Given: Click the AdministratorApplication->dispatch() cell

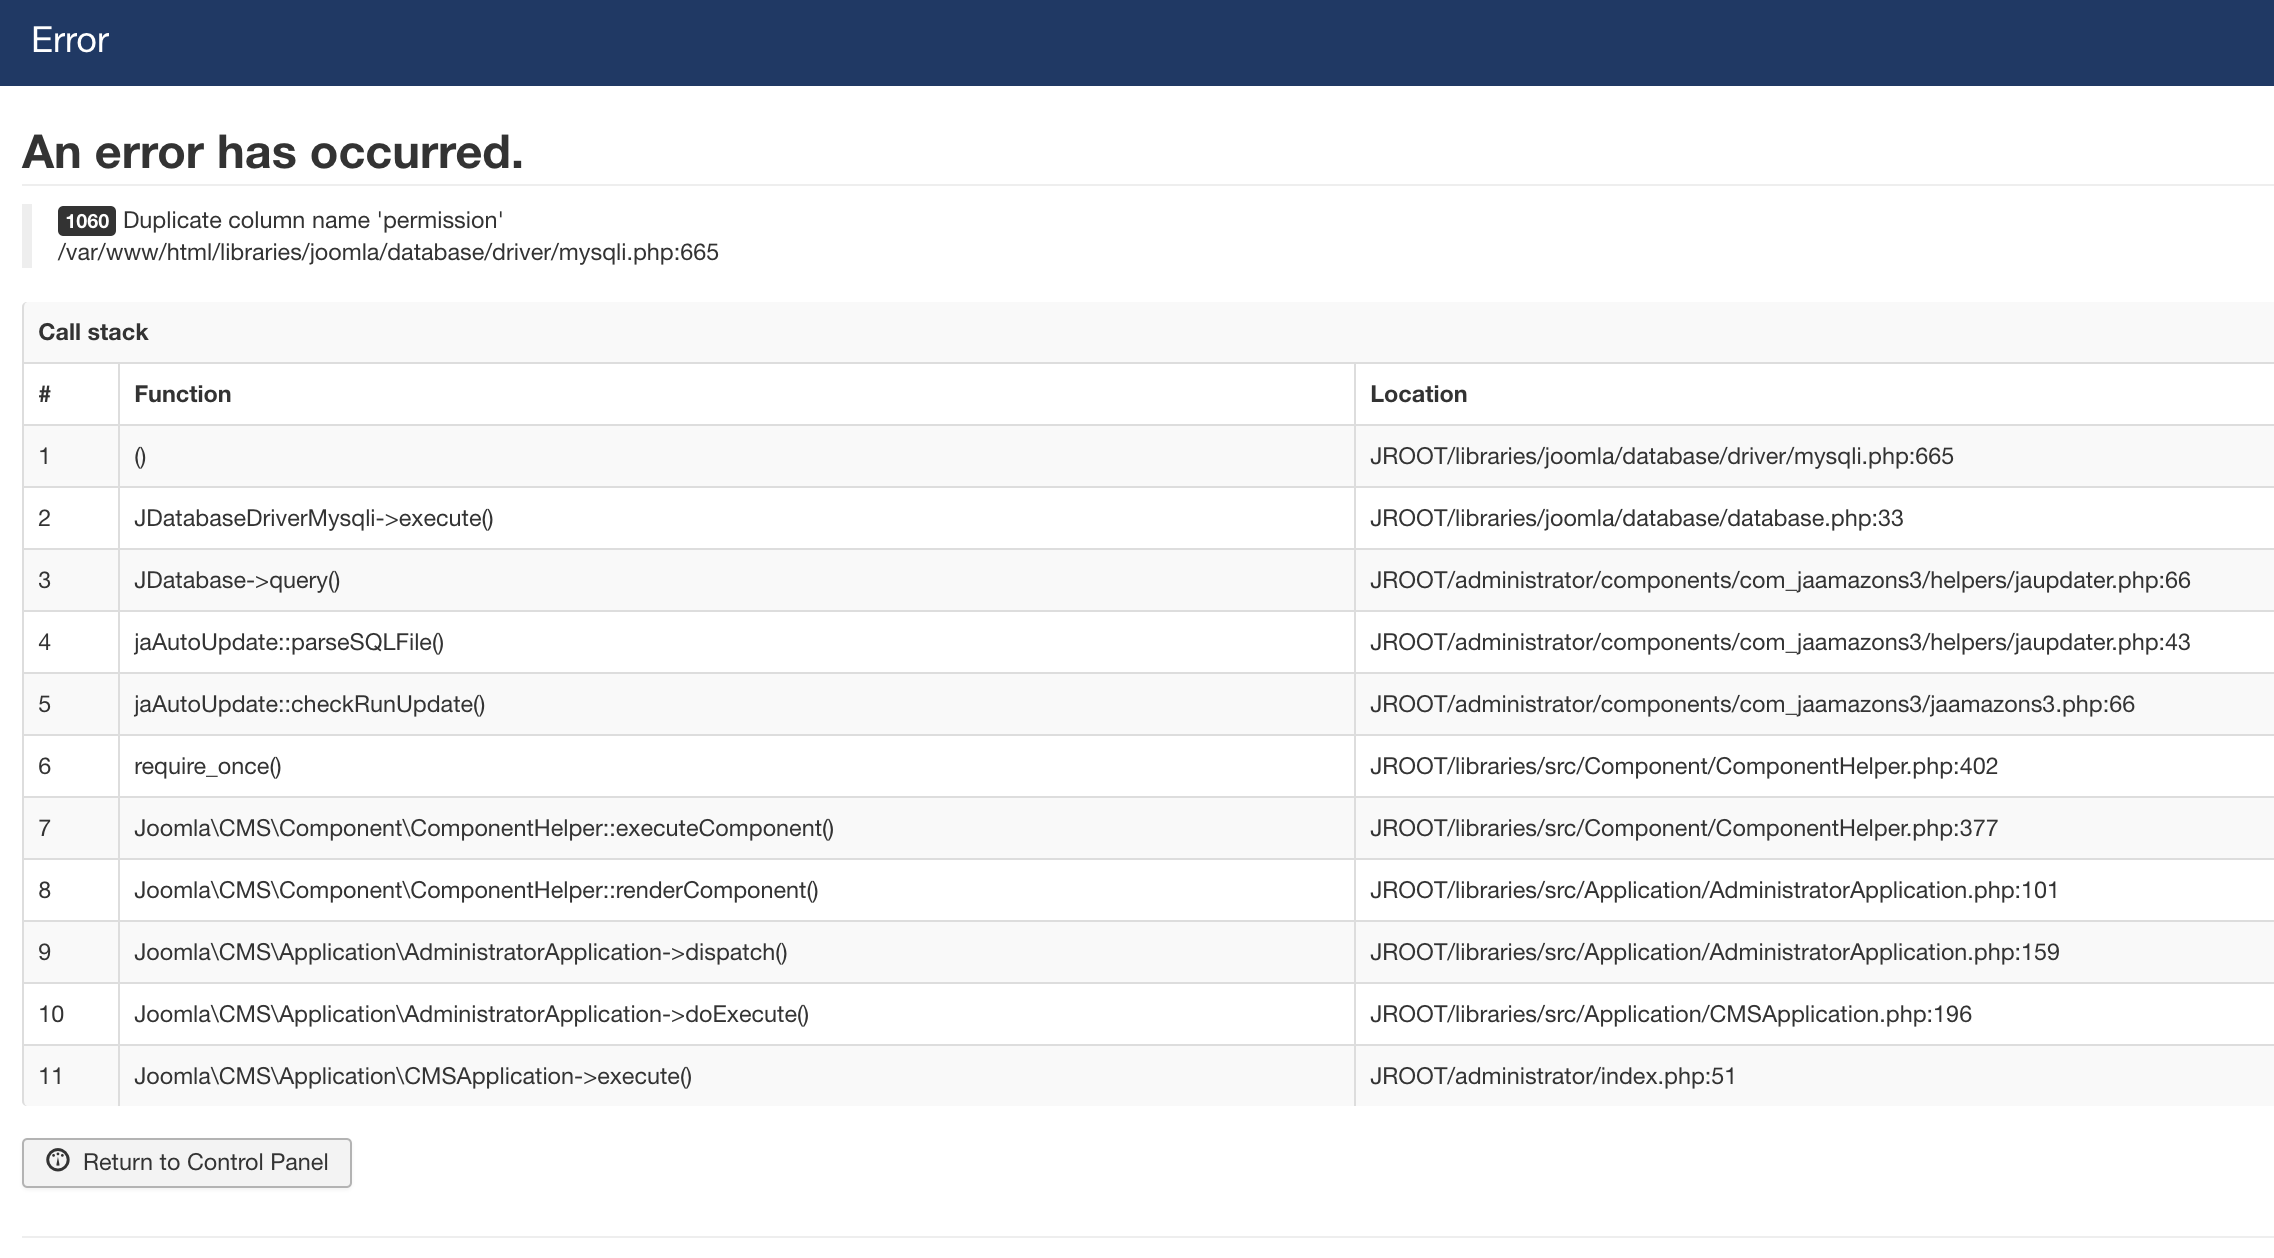Looking at the screenshot, I should tap(460, 953).
